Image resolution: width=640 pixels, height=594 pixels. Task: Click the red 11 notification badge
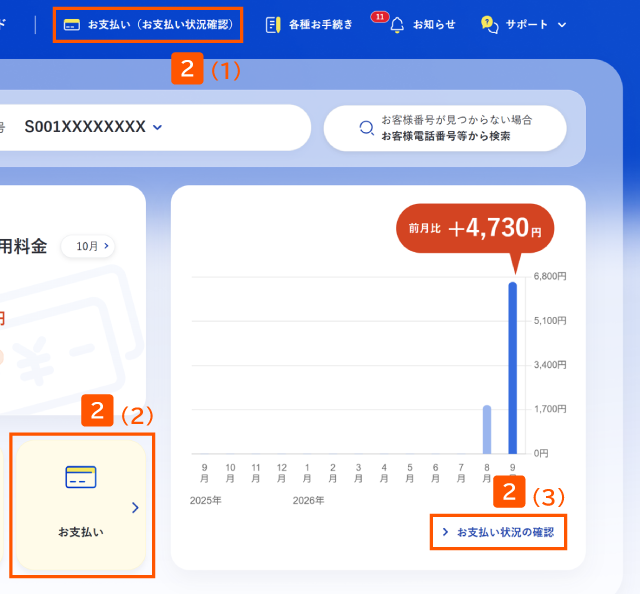[380, 17]
